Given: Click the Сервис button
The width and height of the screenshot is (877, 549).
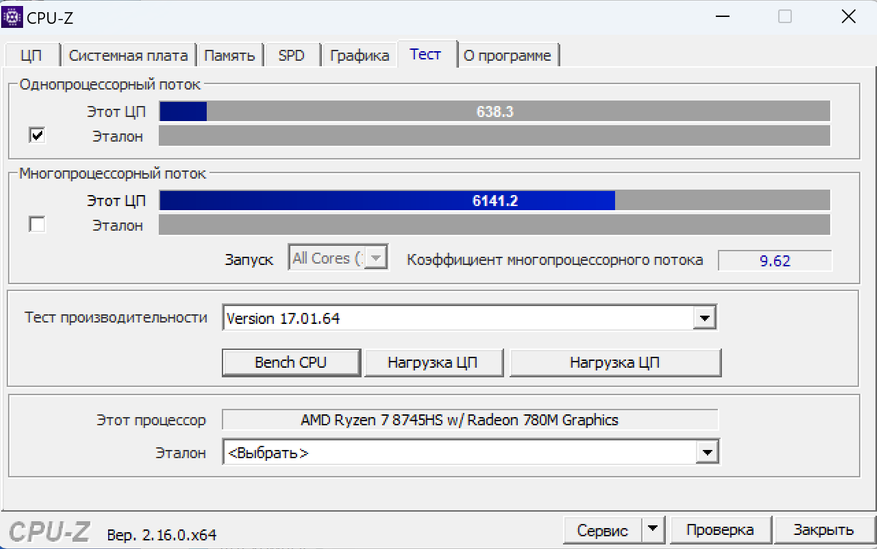Looking at the screenshot, I should point(602,530).
